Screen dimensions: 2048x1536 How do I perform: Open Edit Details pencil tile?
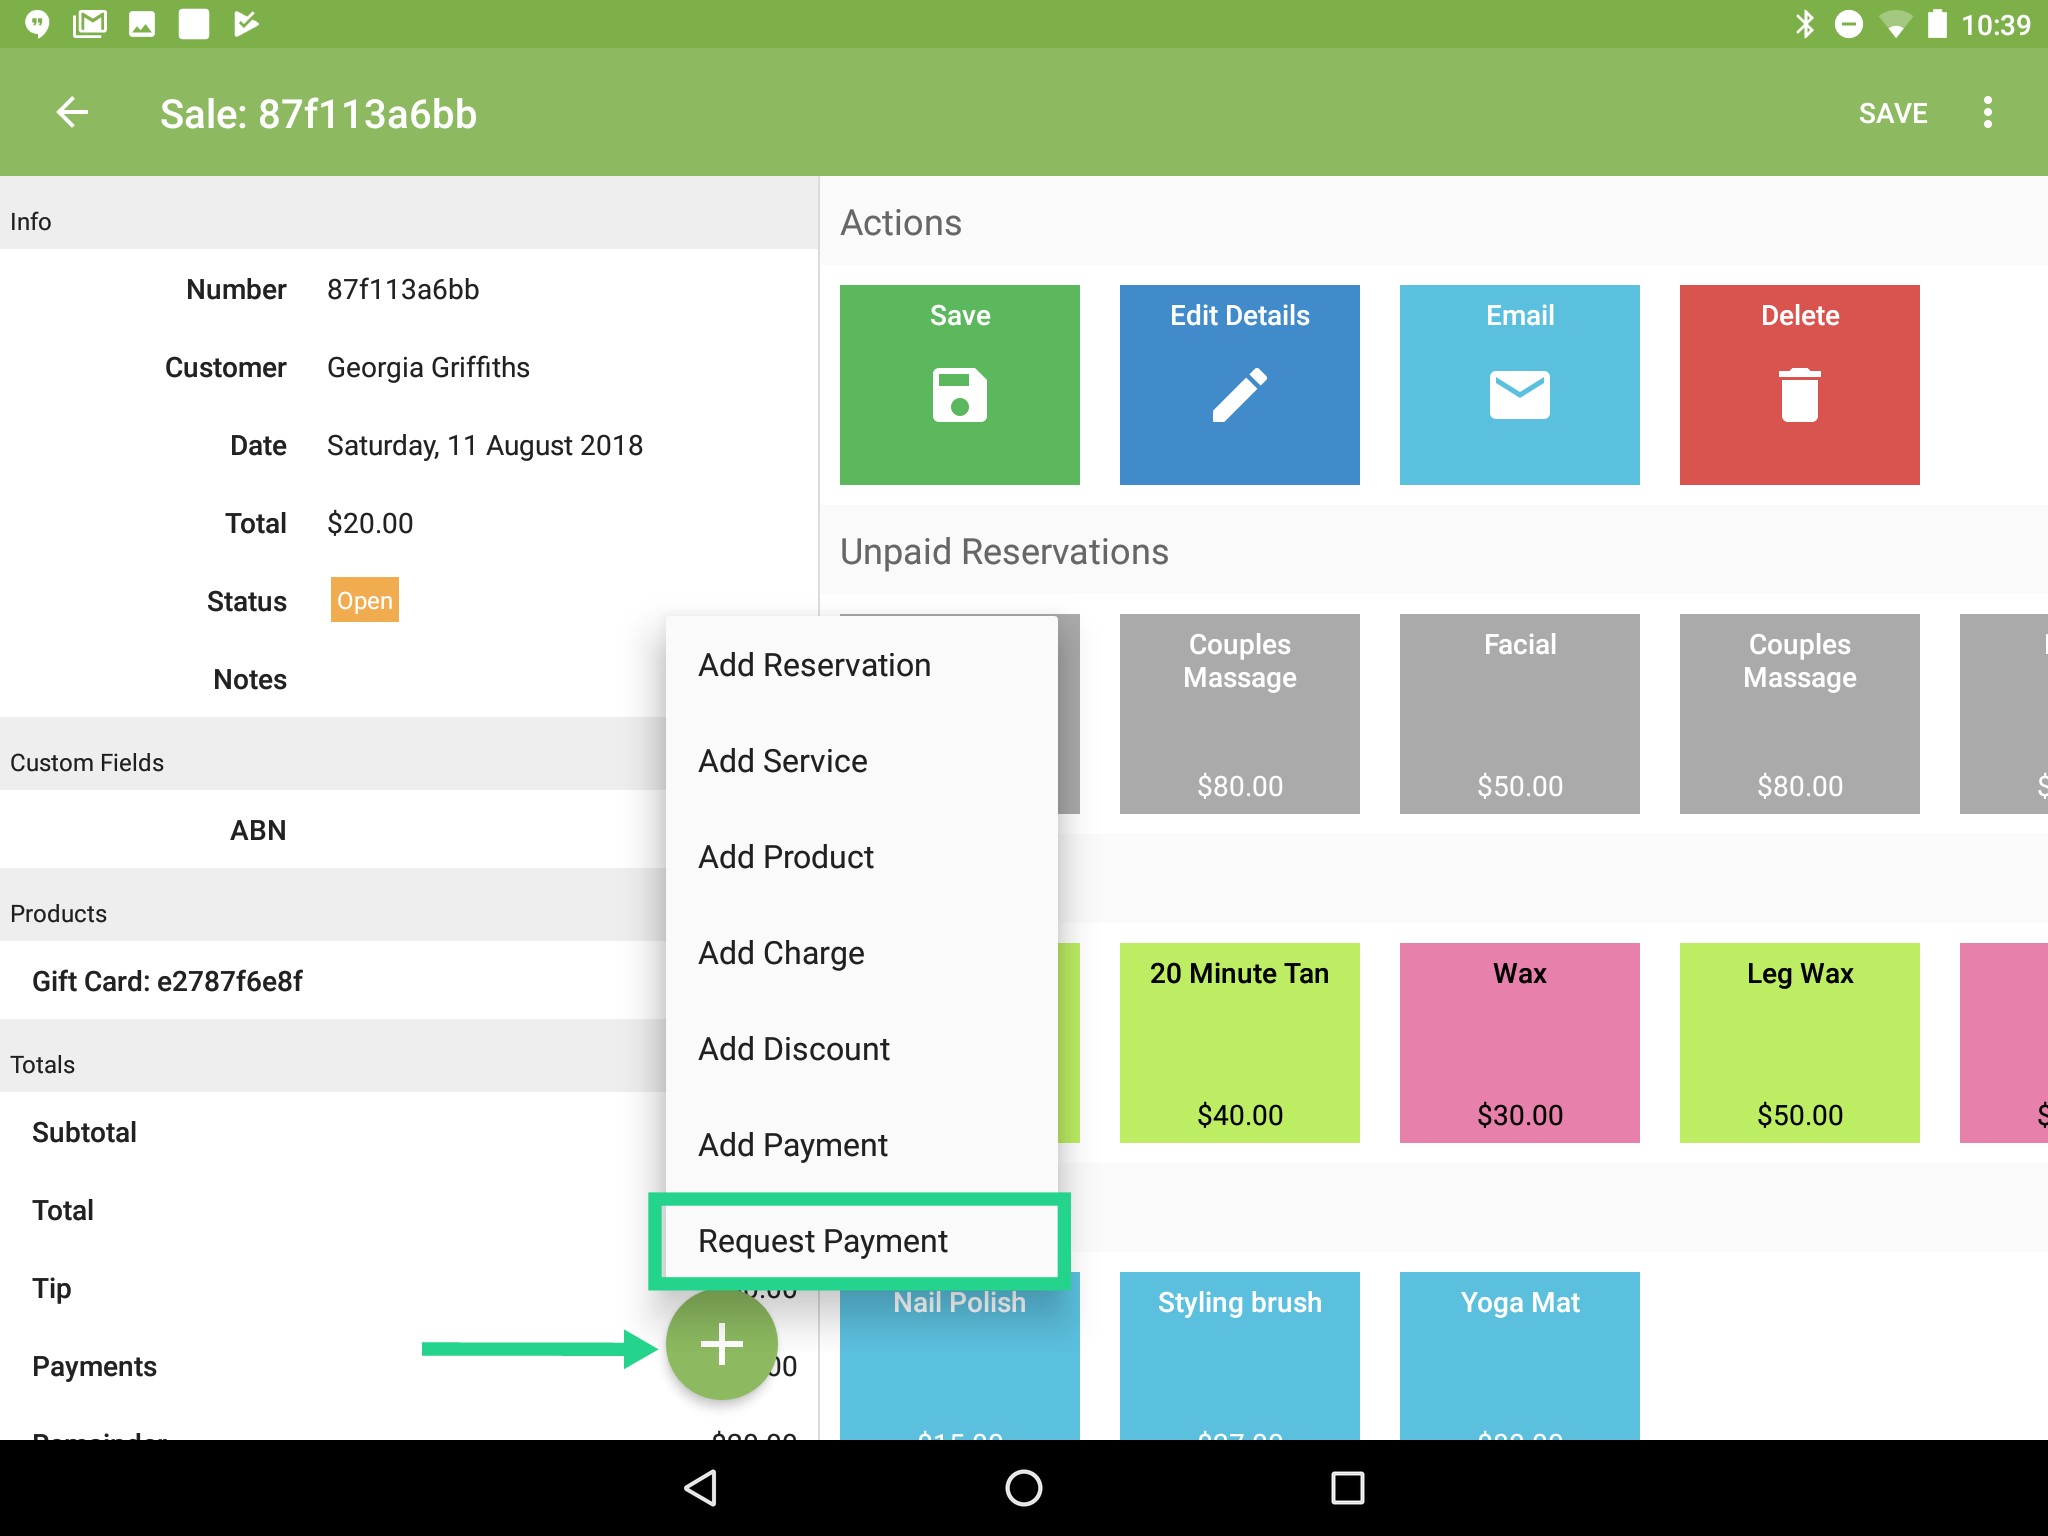click(1239, 385)
